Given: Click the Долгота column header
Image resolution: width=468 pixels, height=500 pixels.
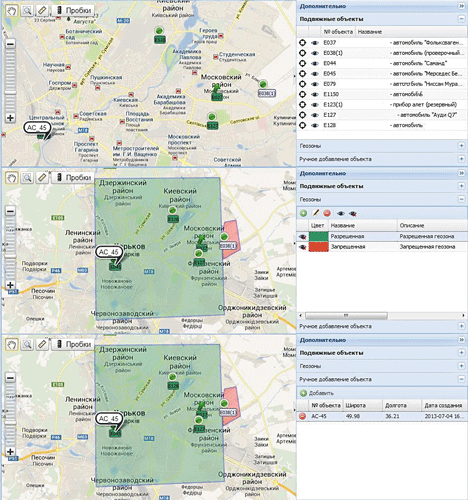Looking at the screenshot, I should click(402, 406).
